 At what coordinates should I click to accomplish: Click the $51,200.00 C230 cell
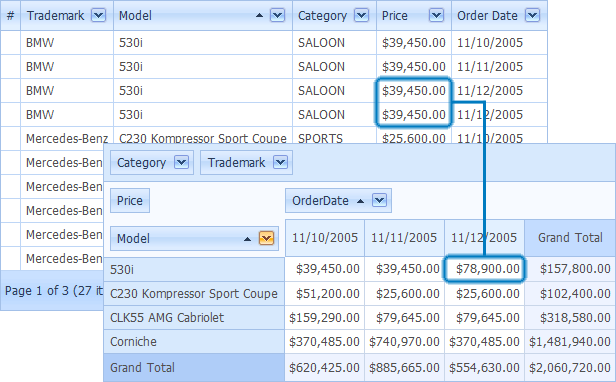[x=325, y=294]
